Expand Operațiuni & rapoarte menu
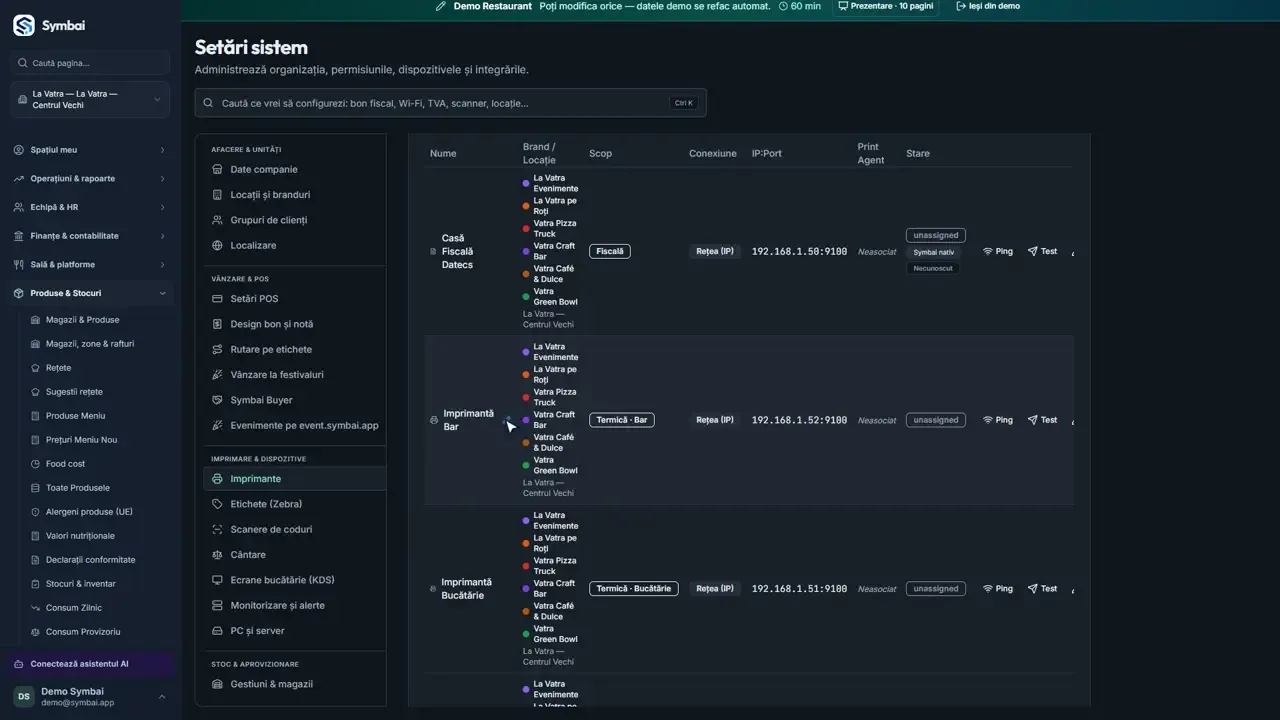The image size is (1280, 720). 90,179
